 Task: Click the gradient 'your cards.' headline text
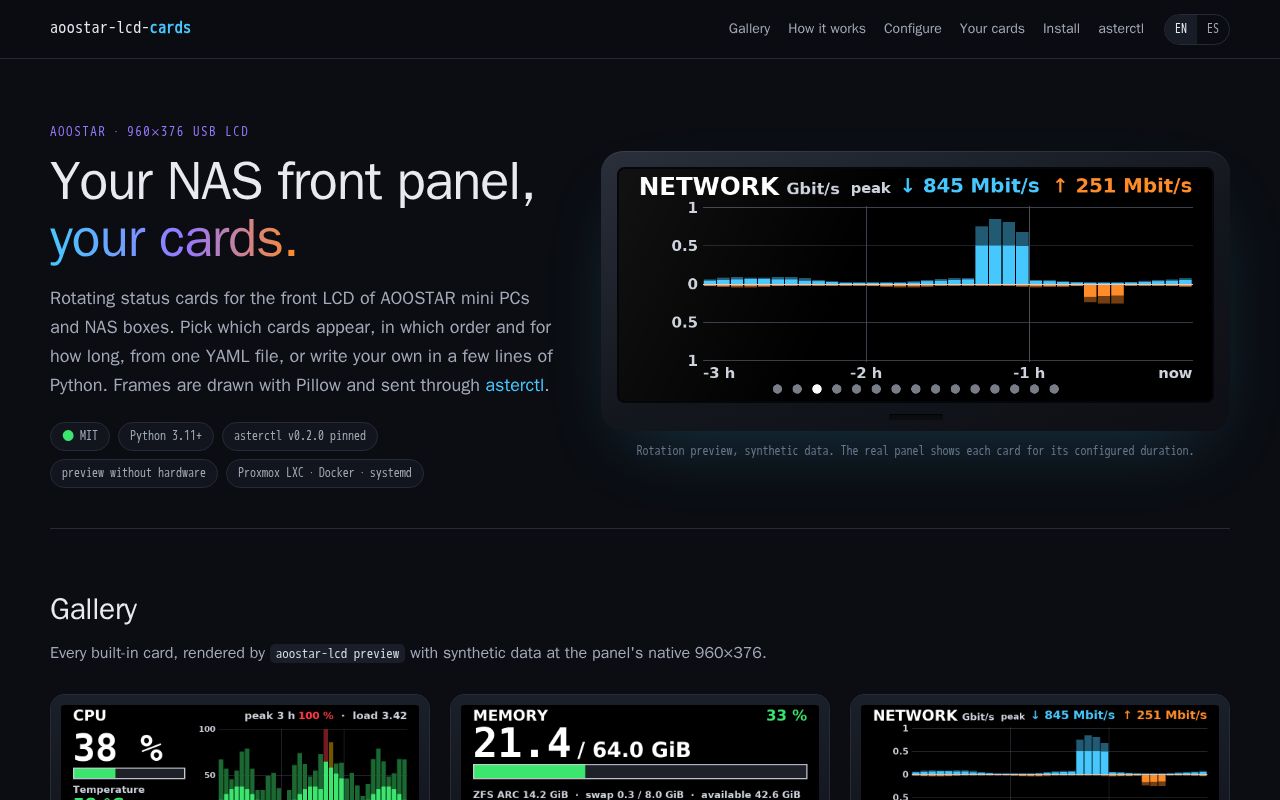tap(173, 238)
